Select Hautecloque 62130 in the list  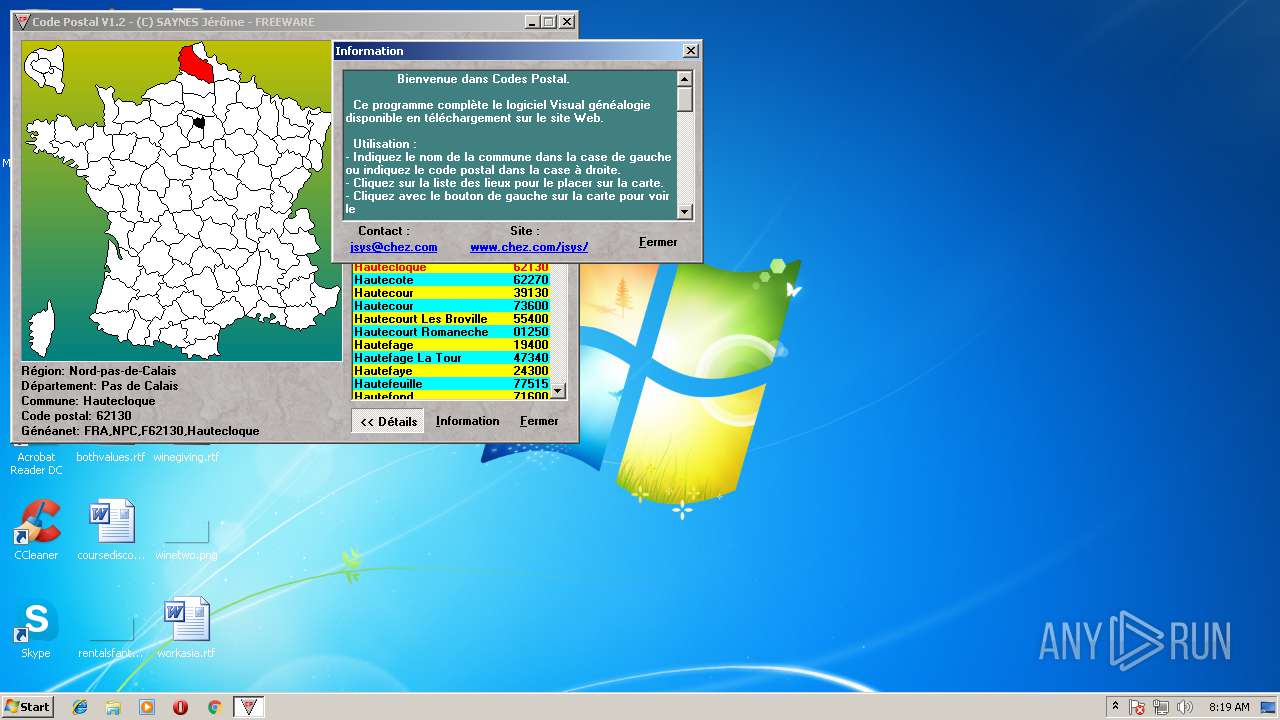(x=451, y=267)
